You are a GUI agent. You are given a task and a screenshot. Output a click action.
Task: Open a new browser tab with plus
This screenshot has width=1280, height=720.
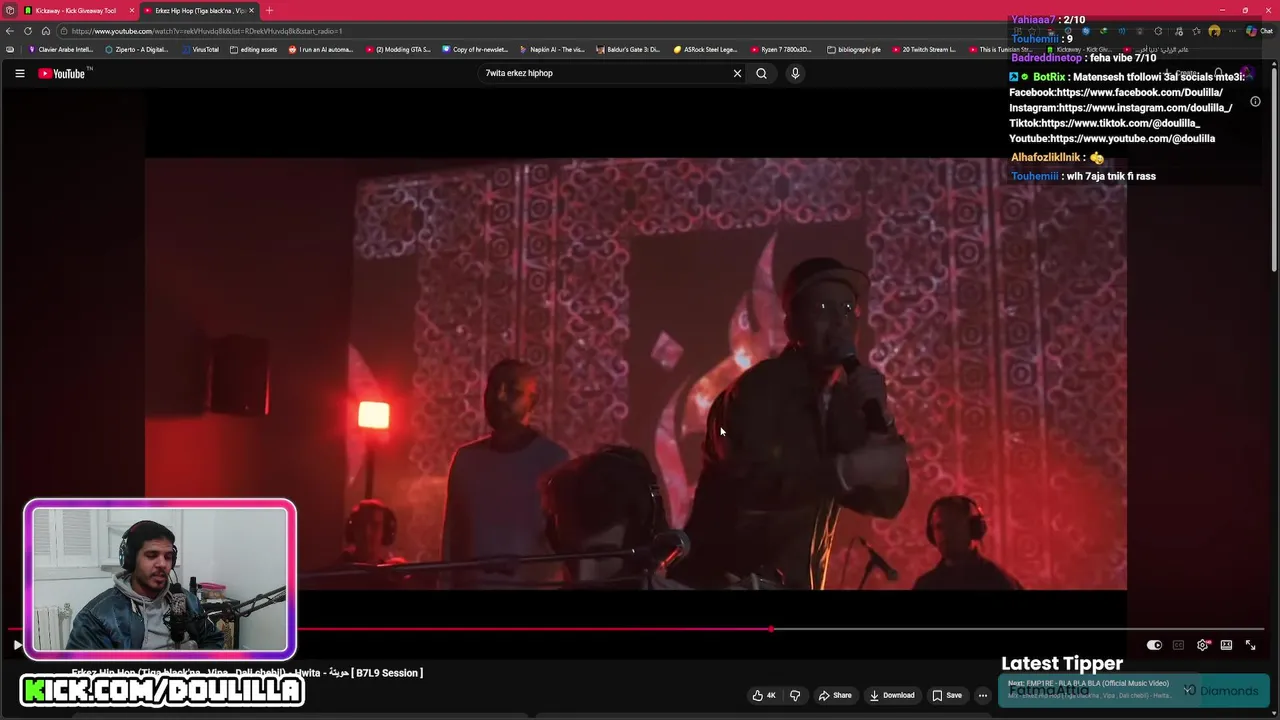point(269,10)
